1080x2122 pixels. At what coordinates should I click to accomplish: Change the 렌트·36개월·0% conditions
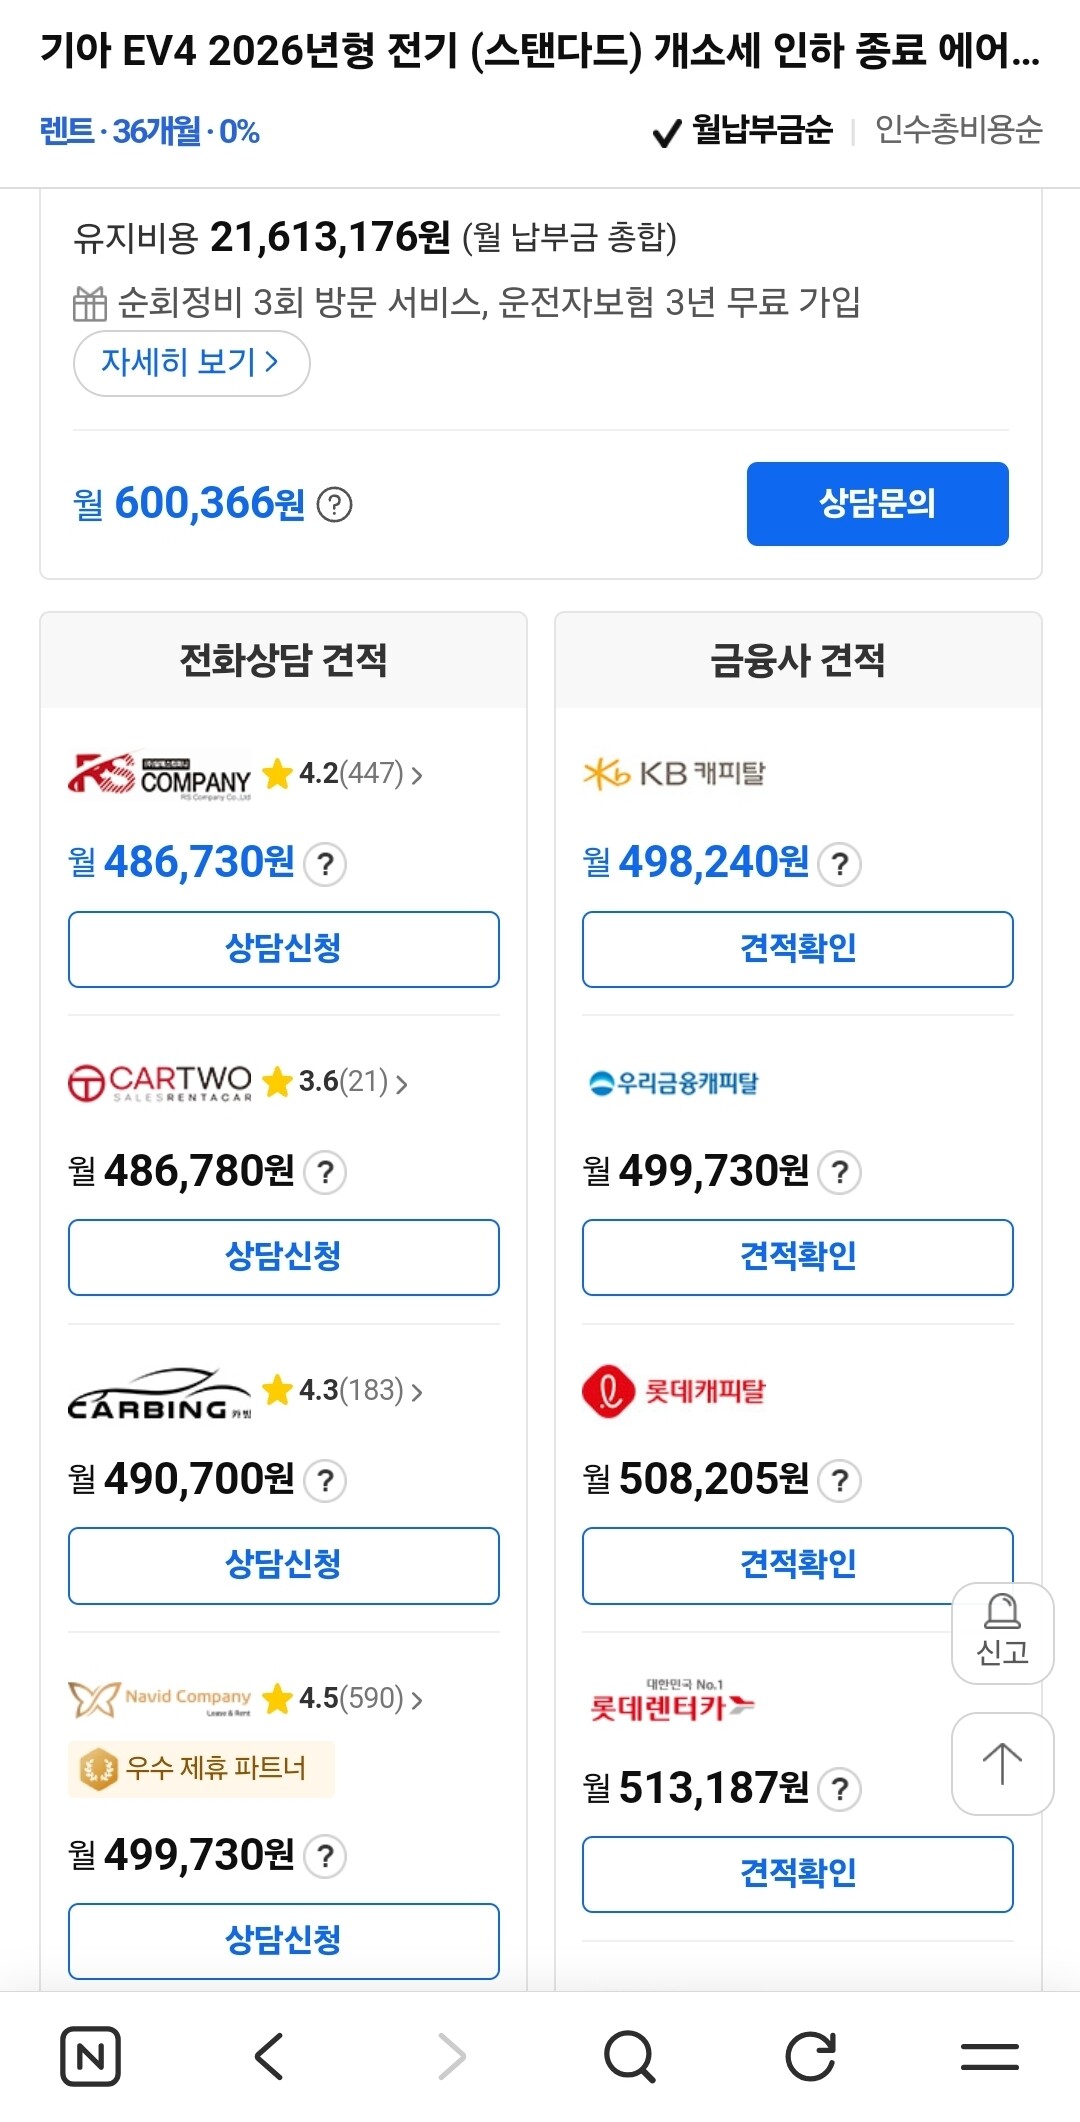[x=150, y=131]
